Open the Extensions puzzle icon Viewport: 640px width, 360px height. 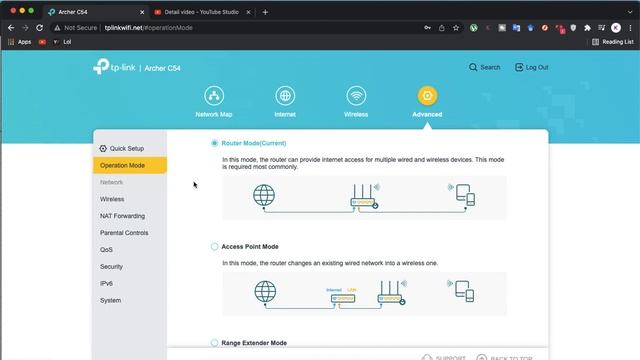(x=587, y=28)
